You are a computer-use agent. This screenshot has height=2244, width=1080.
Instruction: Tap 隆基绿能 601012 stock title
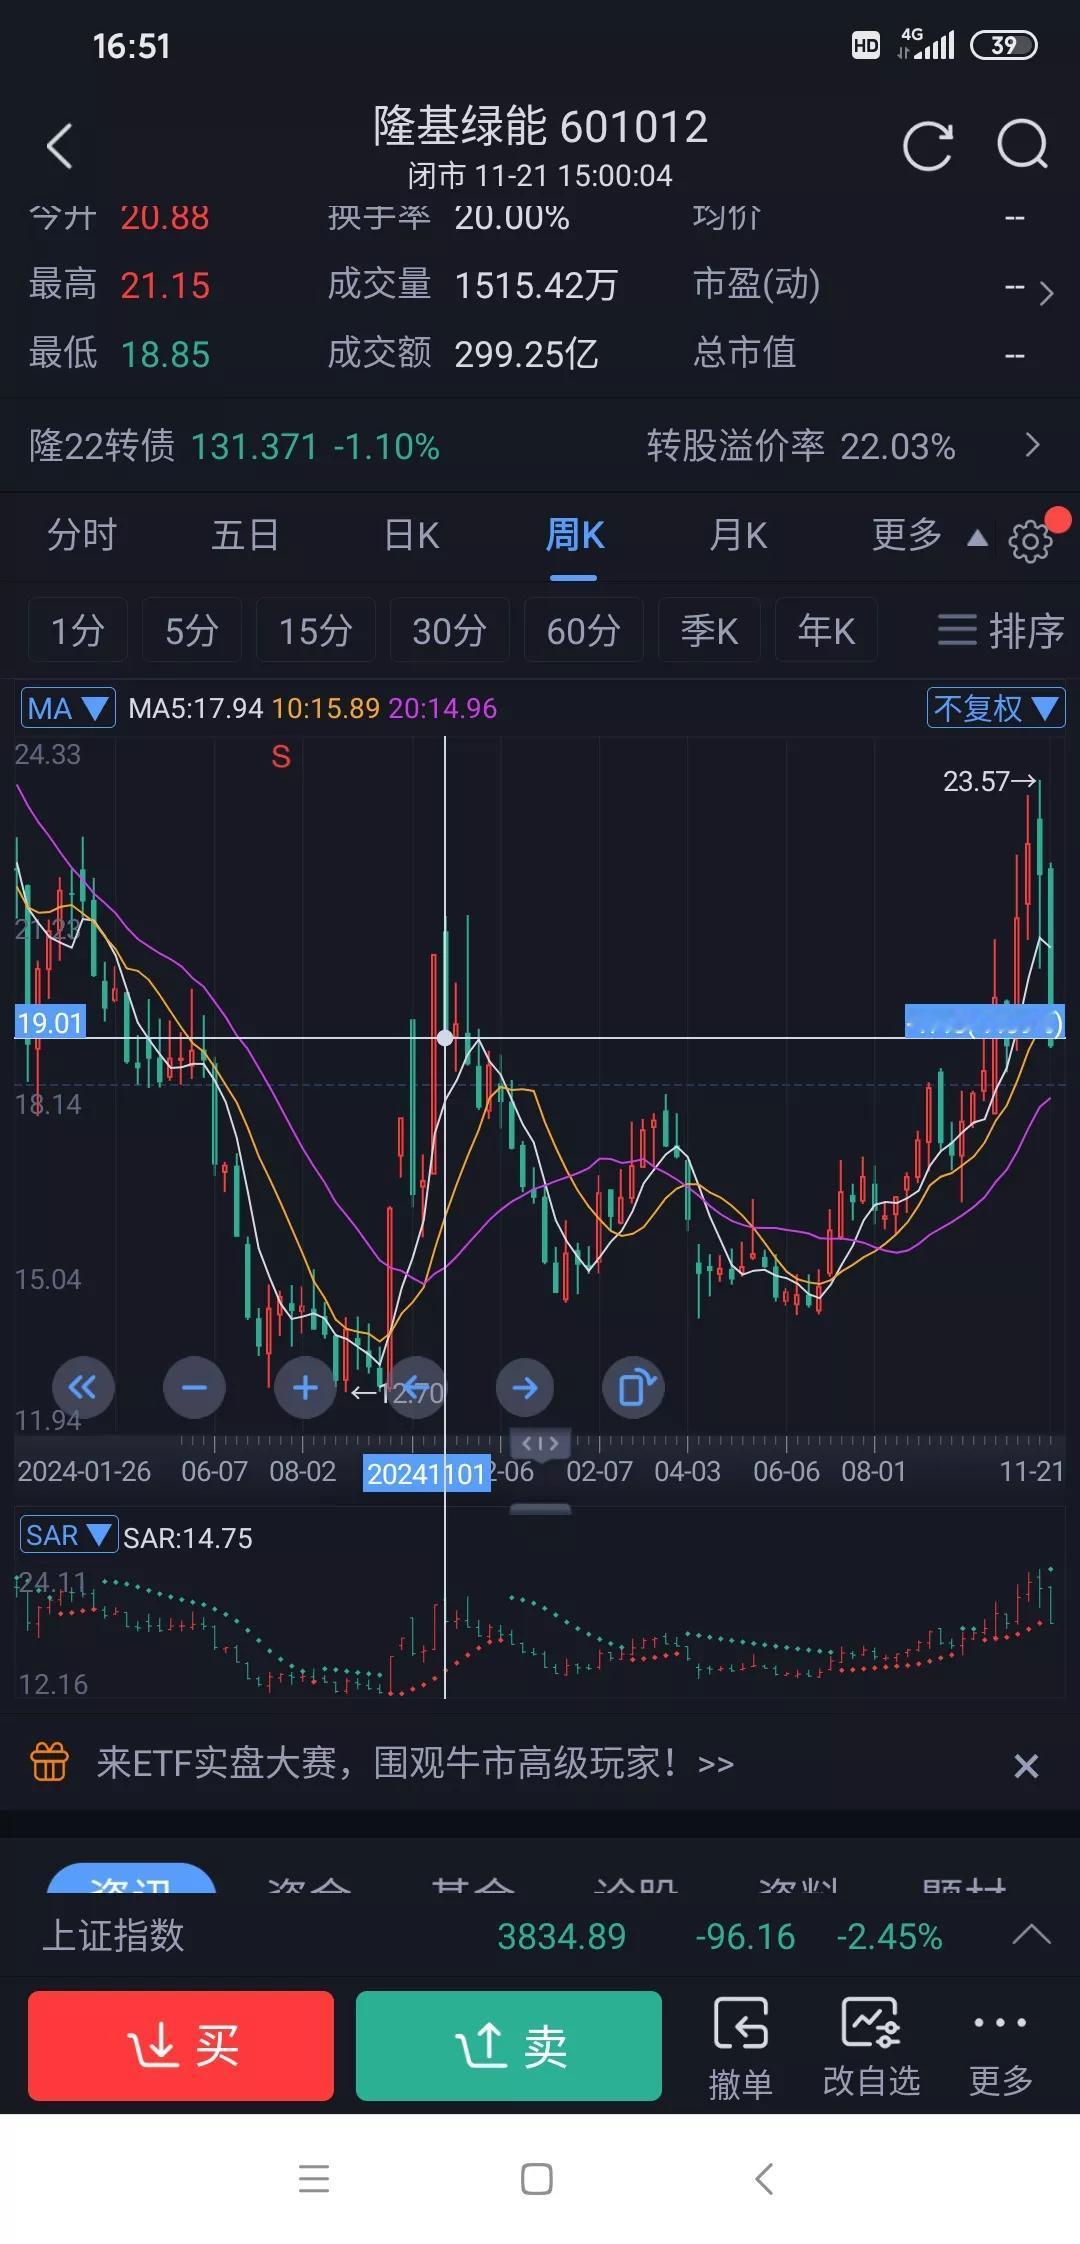pos(540,126)
